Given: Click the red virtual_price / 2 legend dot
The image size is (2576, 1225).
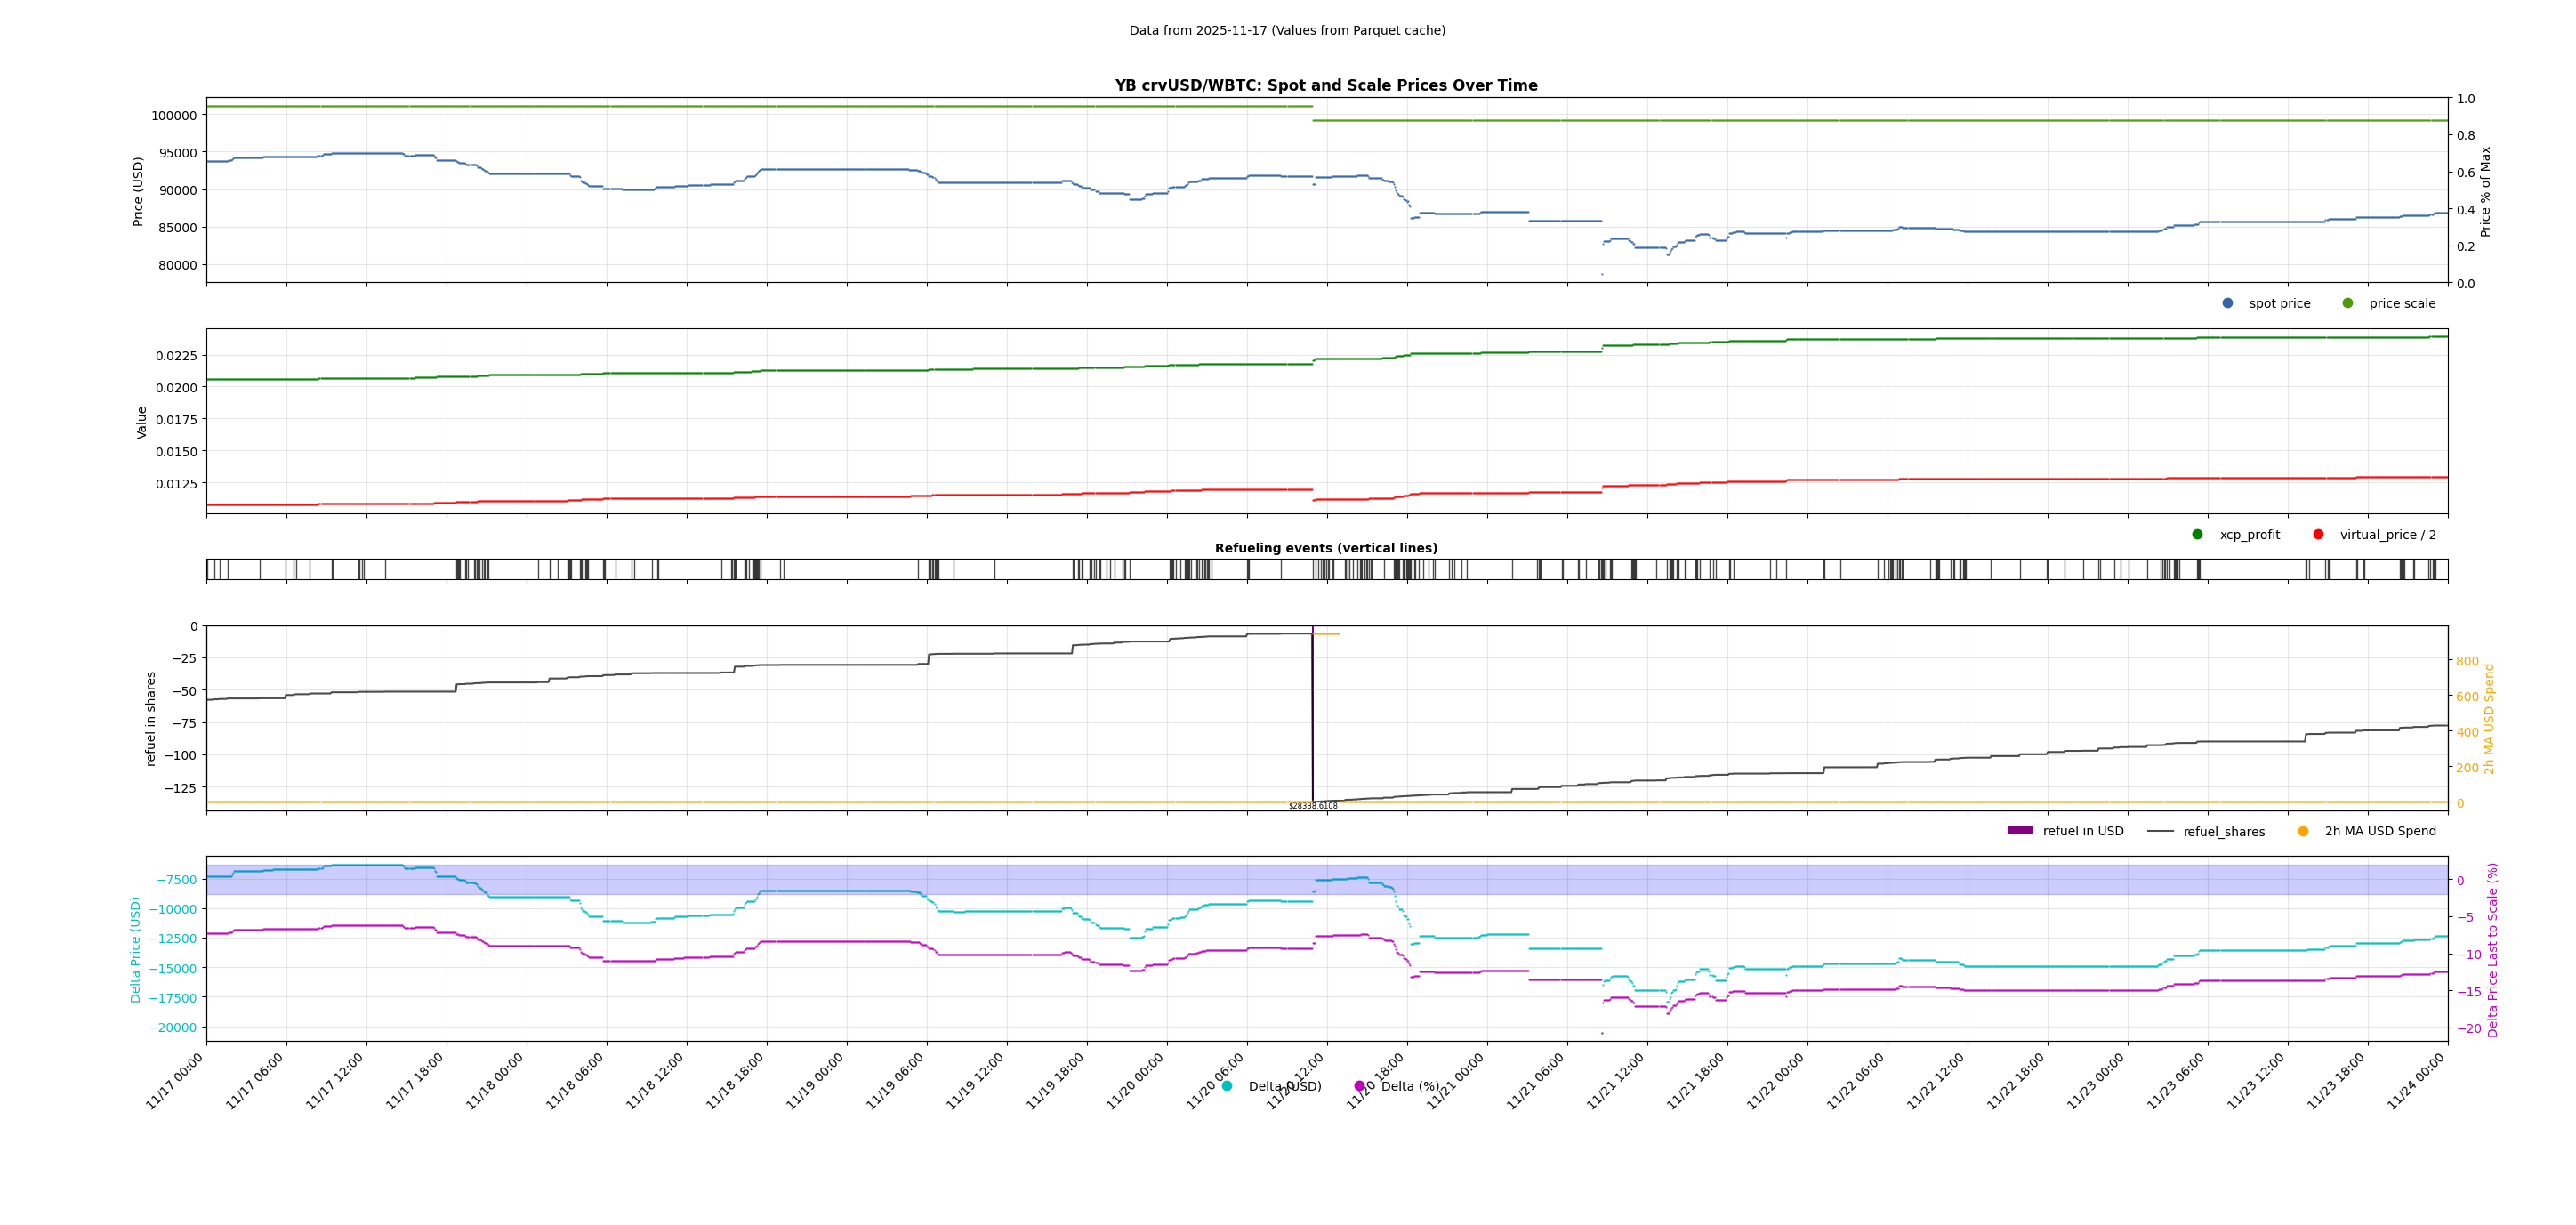Looking at the screenshot, I should (x=2318, y=534).
